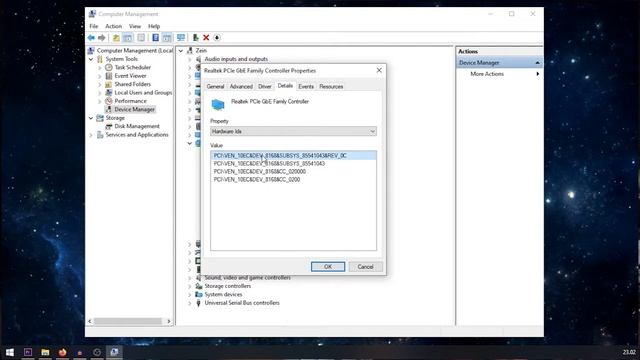
Task: Click Cancel in the properties dialog
Action: [365, 267]
